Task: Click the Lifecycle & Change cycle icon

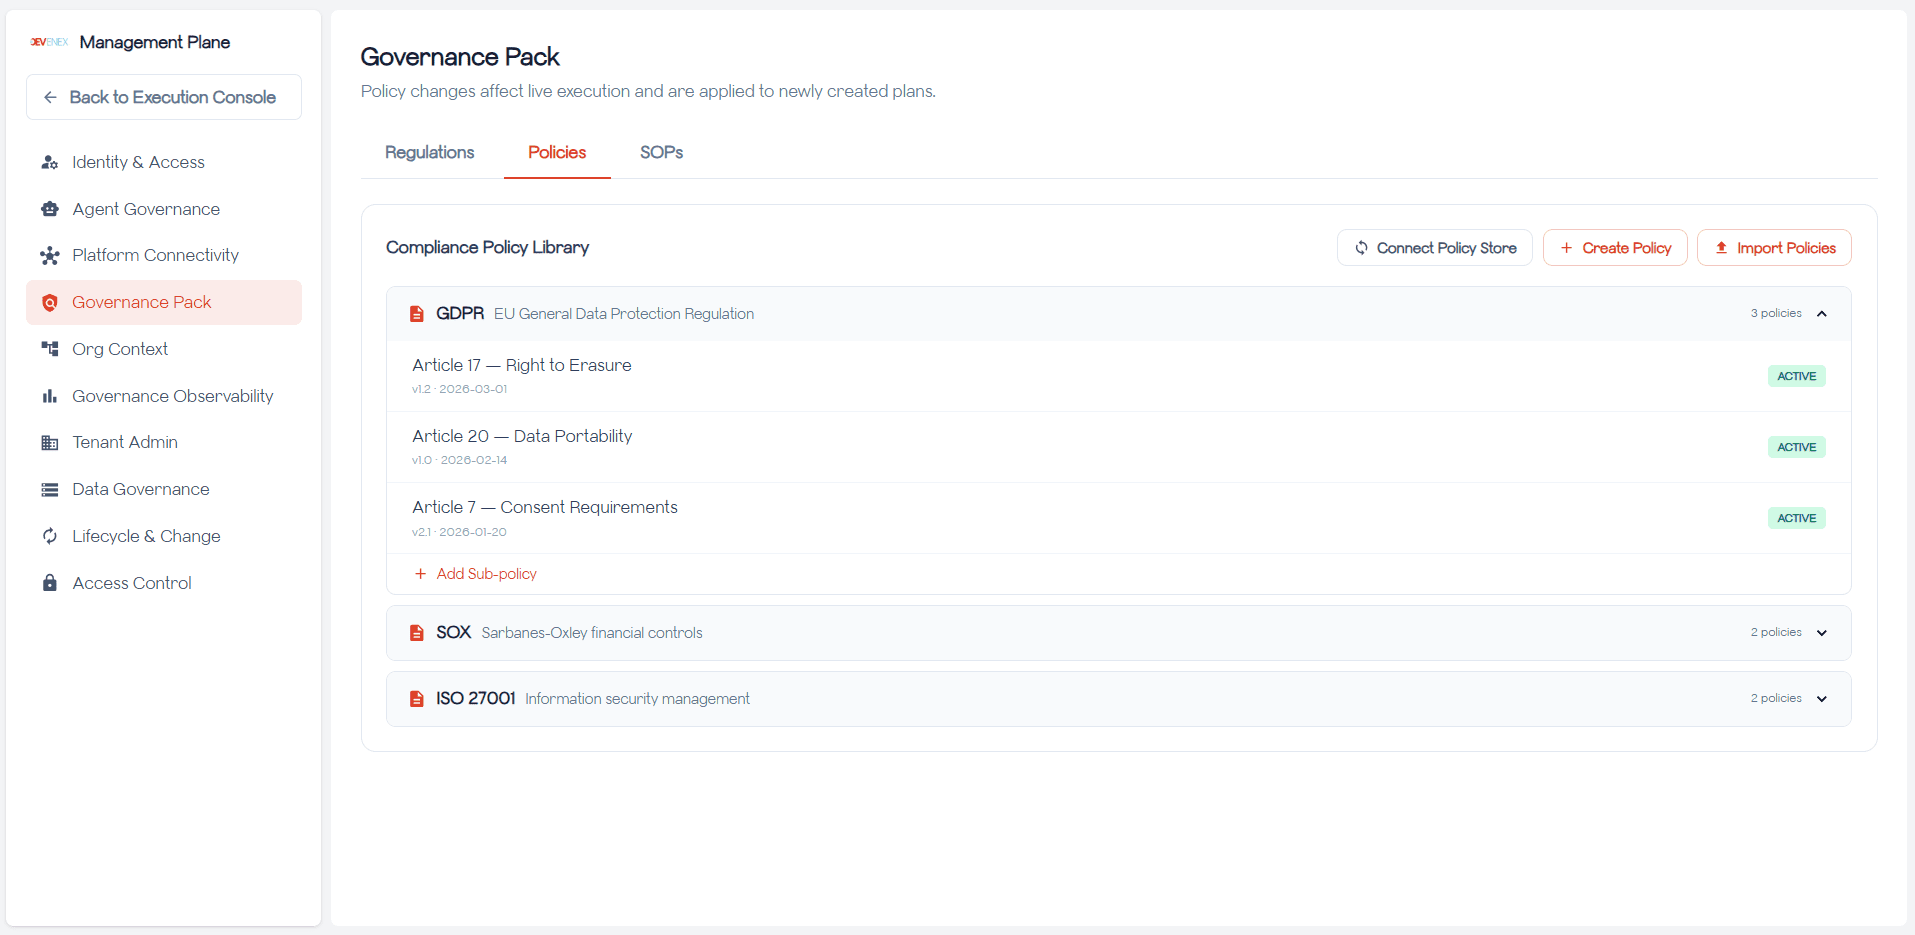Action: click(49, 536)
